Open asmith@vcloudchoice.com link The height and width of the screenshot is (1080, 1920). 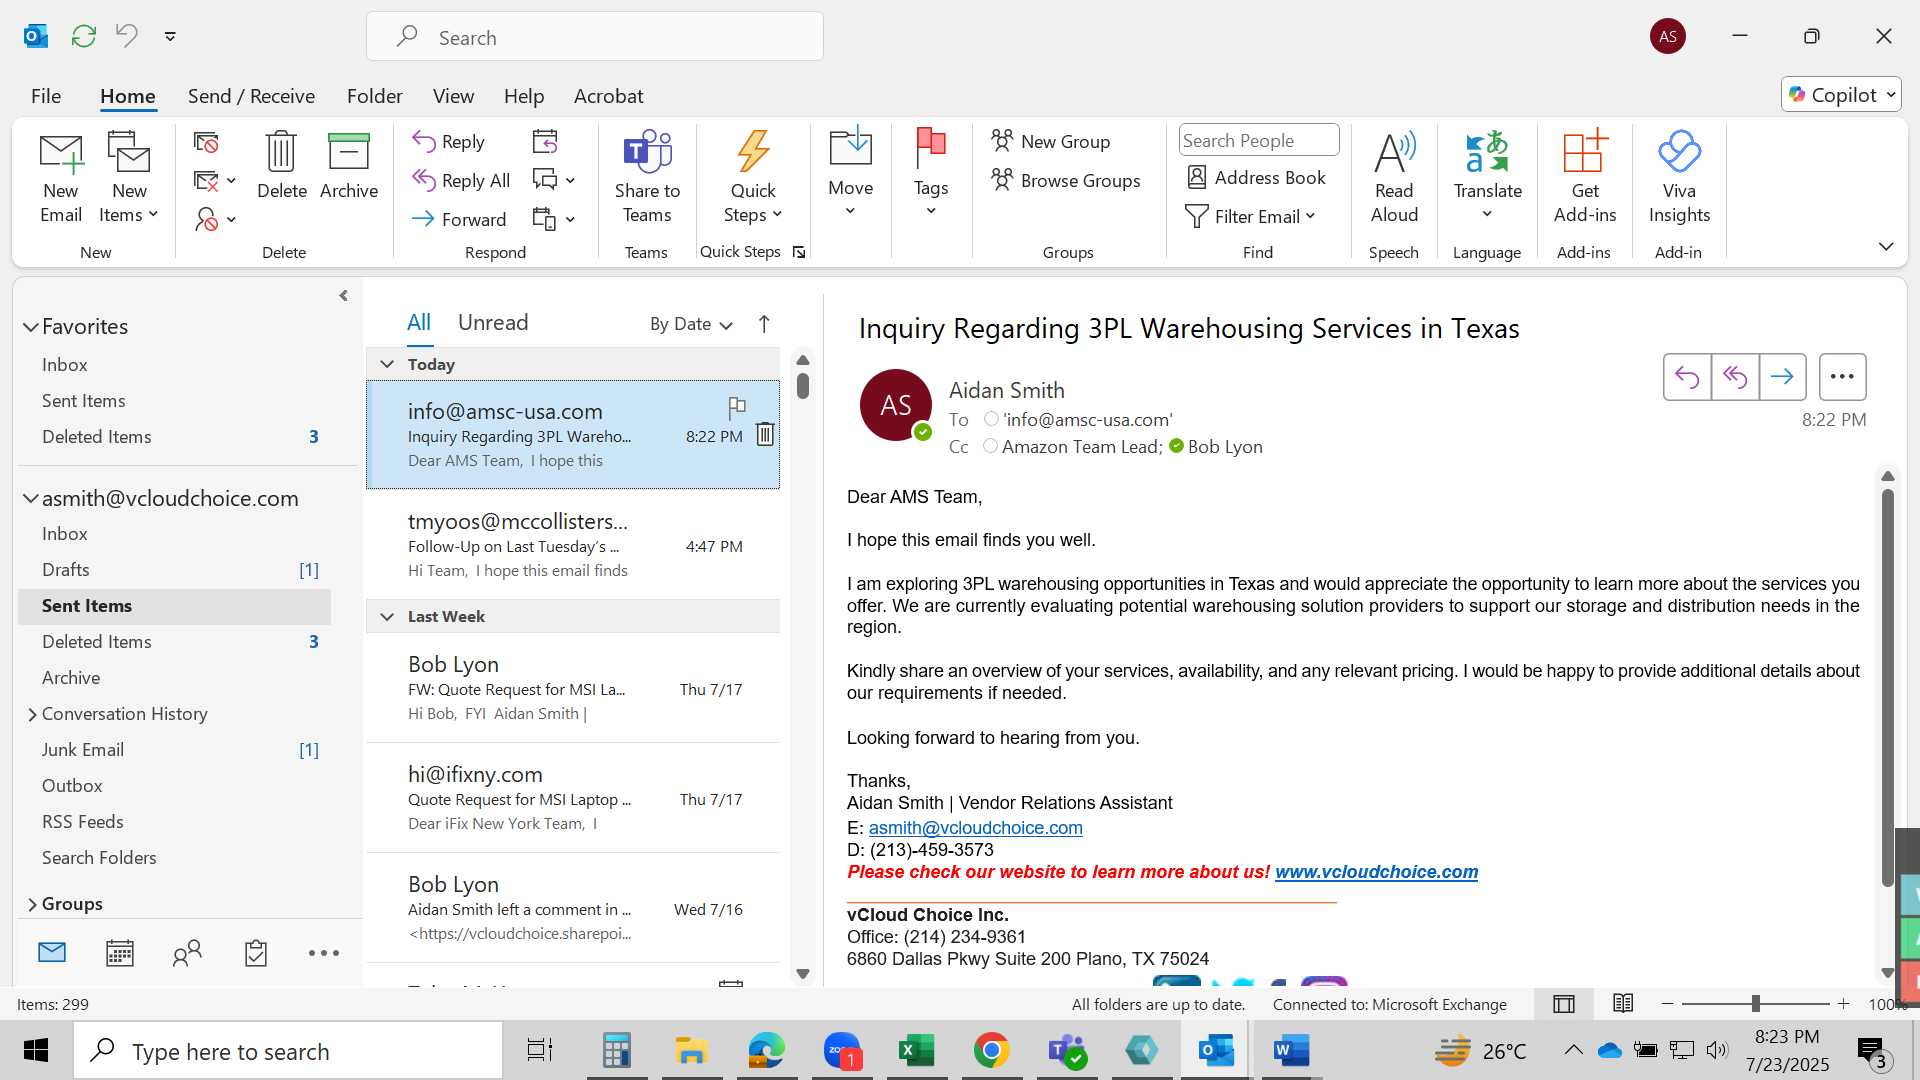click(975, 828)
